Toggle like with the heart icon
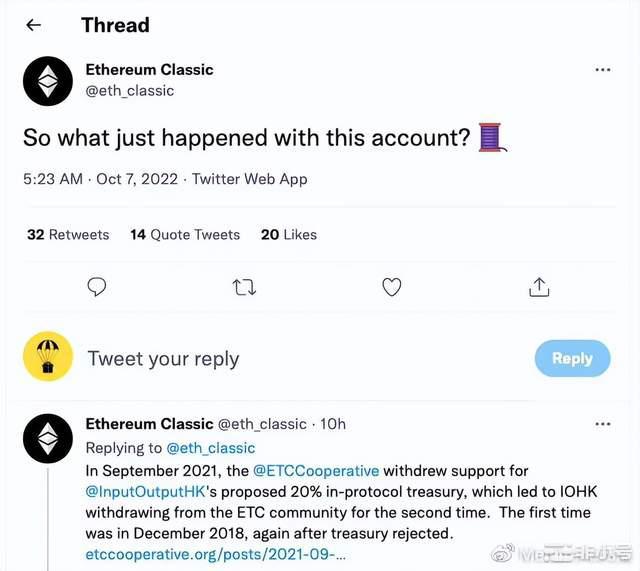Image resolution: width=640 pixels, height=571 pixels. point(392,287)
